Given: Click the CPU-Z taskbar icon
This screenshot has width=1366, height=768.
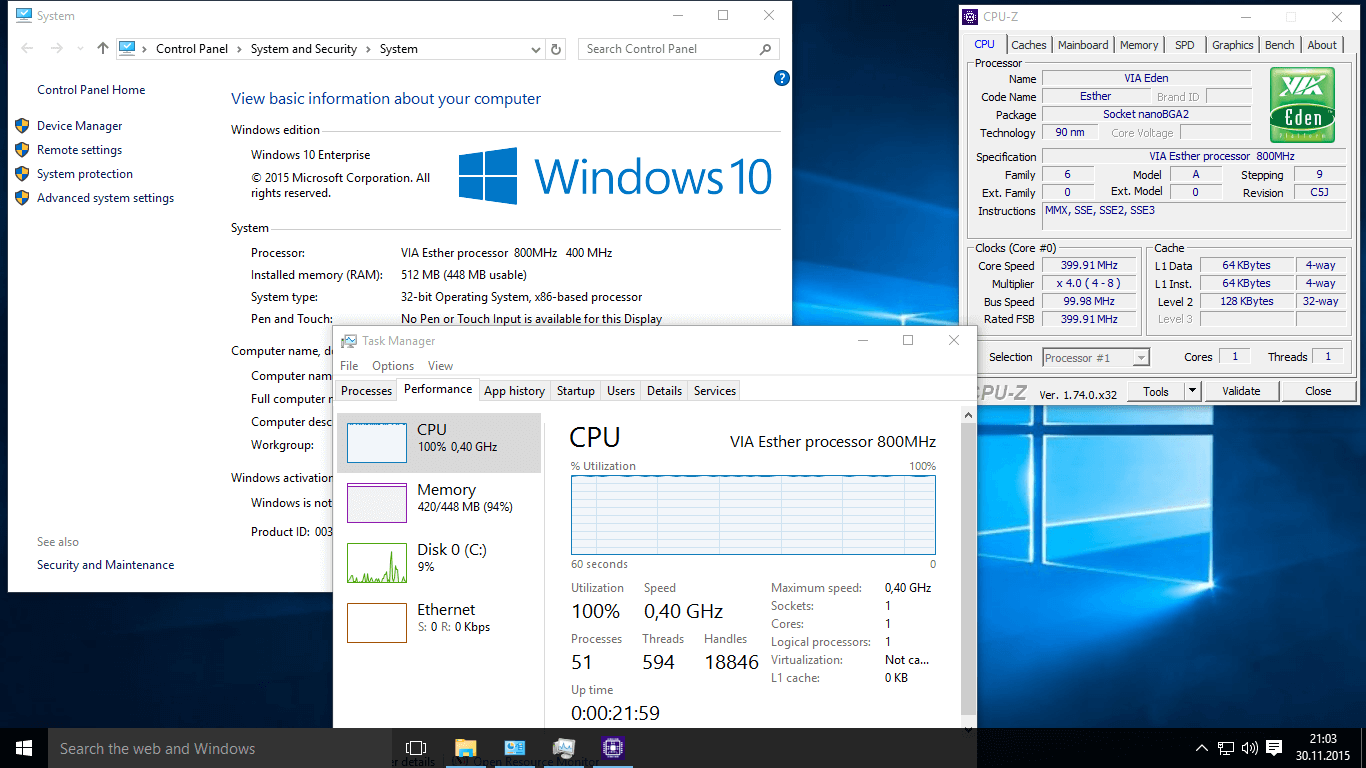Looking at the screenshot, I should click(x=612, y=748).
